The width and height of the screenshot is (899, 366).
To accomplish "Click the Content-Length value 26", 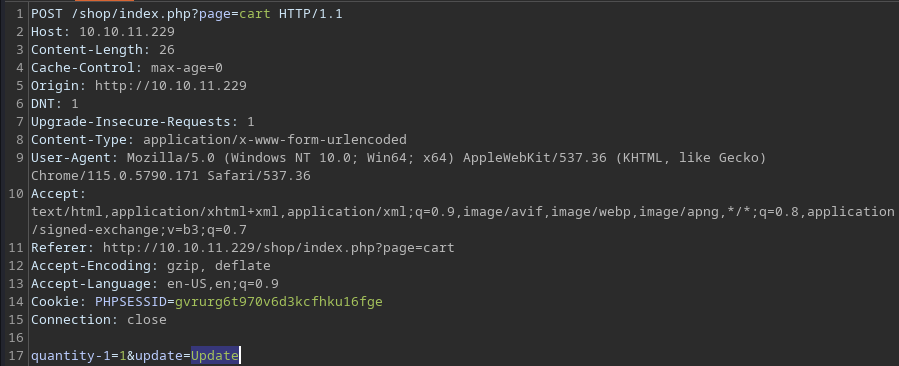I will tap(167, 50).
